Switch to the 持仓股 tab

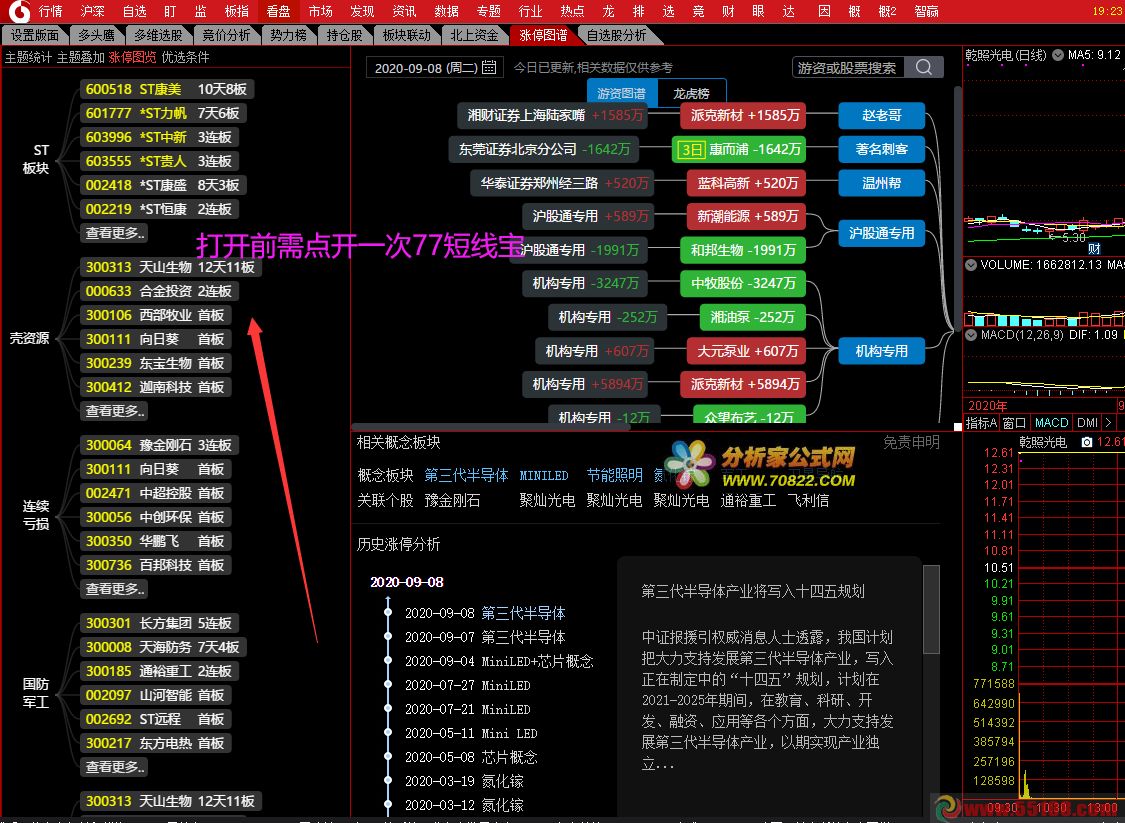click(x=344, y=35)
